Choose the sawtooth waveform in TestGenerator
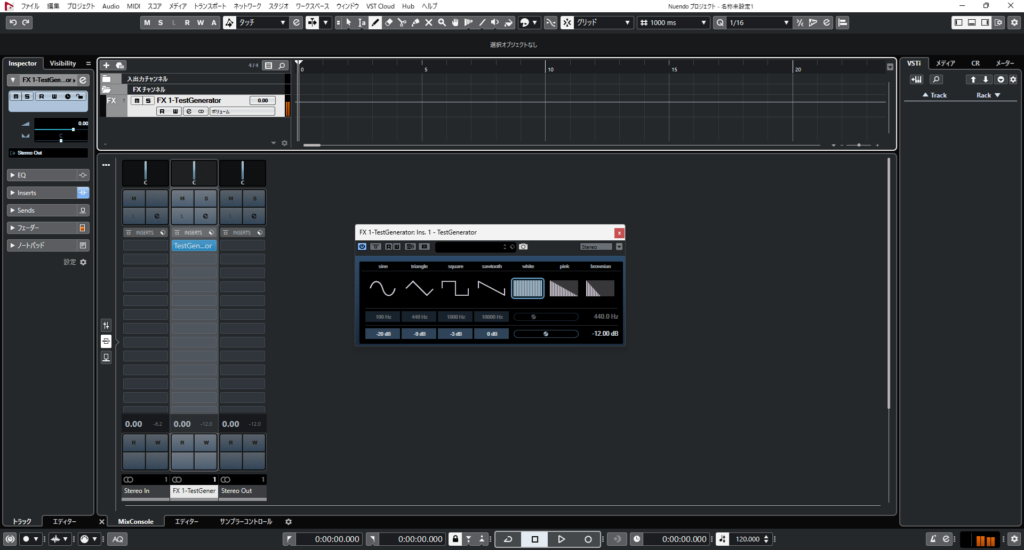Image resolution: width=1024 pixels, height=550 pixels. point(491,289)
